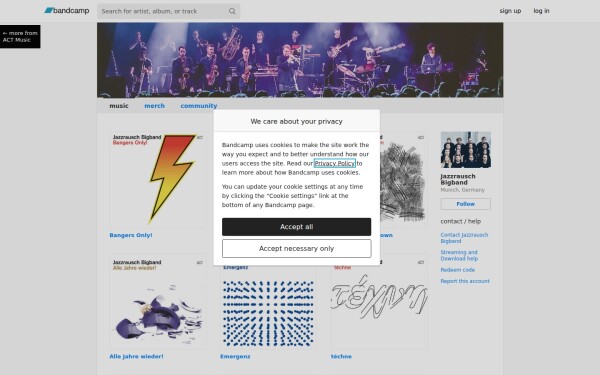600x375 pixels.
Task: Click the band concert banner image
Action: (x=300, y=60)
